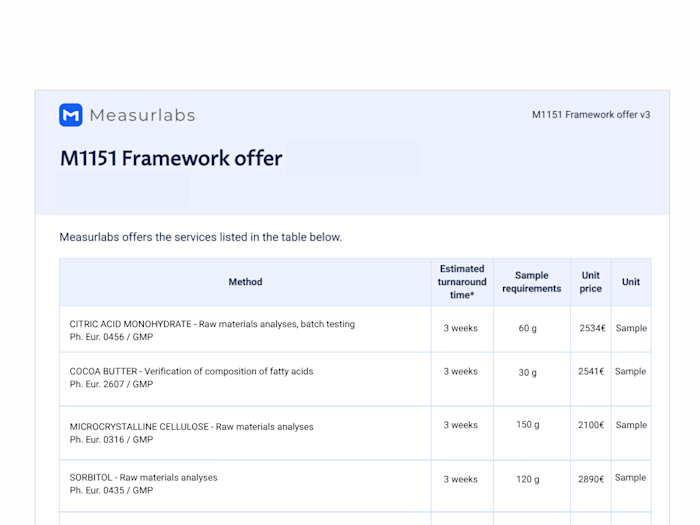
Task: Click the '150 g' sample requirement cell
Action: tap(528, 425)
